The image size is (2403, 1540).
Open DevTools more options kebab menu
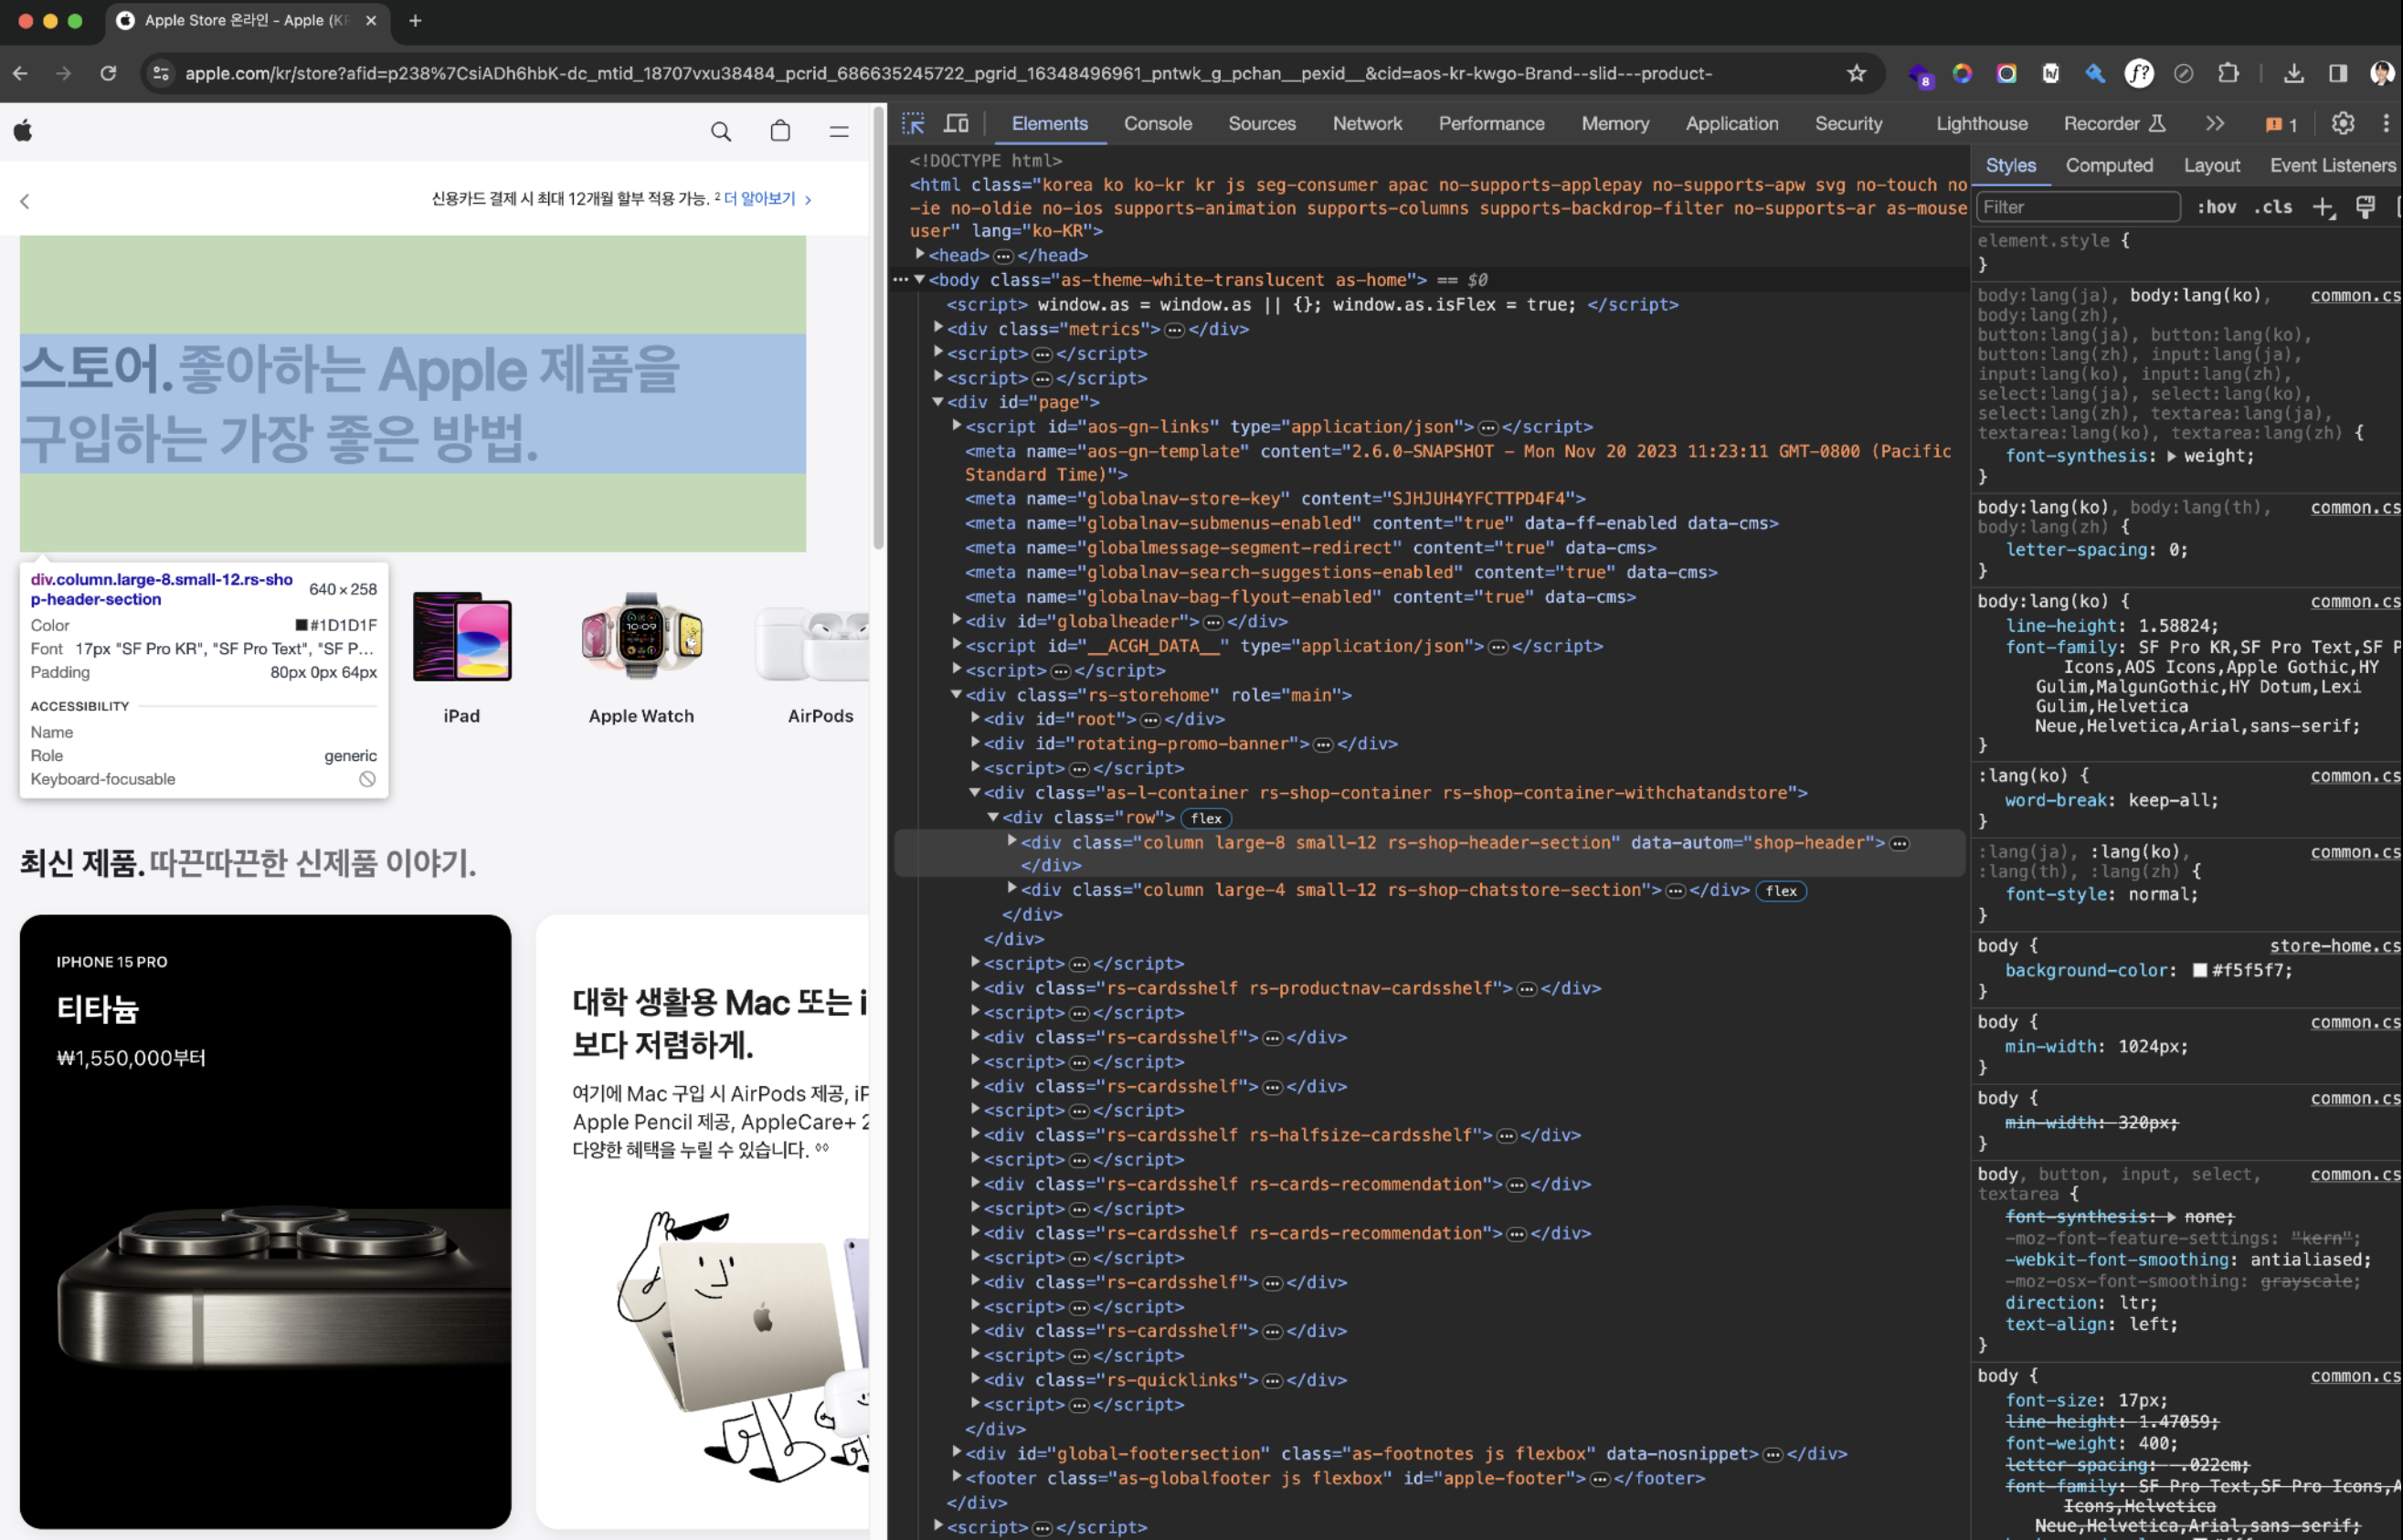(2386, 123)
